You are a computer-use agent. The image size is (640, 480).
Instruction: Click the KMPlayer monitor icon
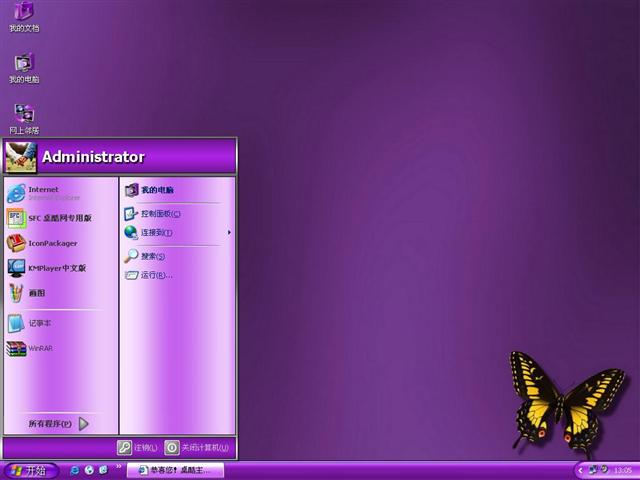(x=16, y=268)
